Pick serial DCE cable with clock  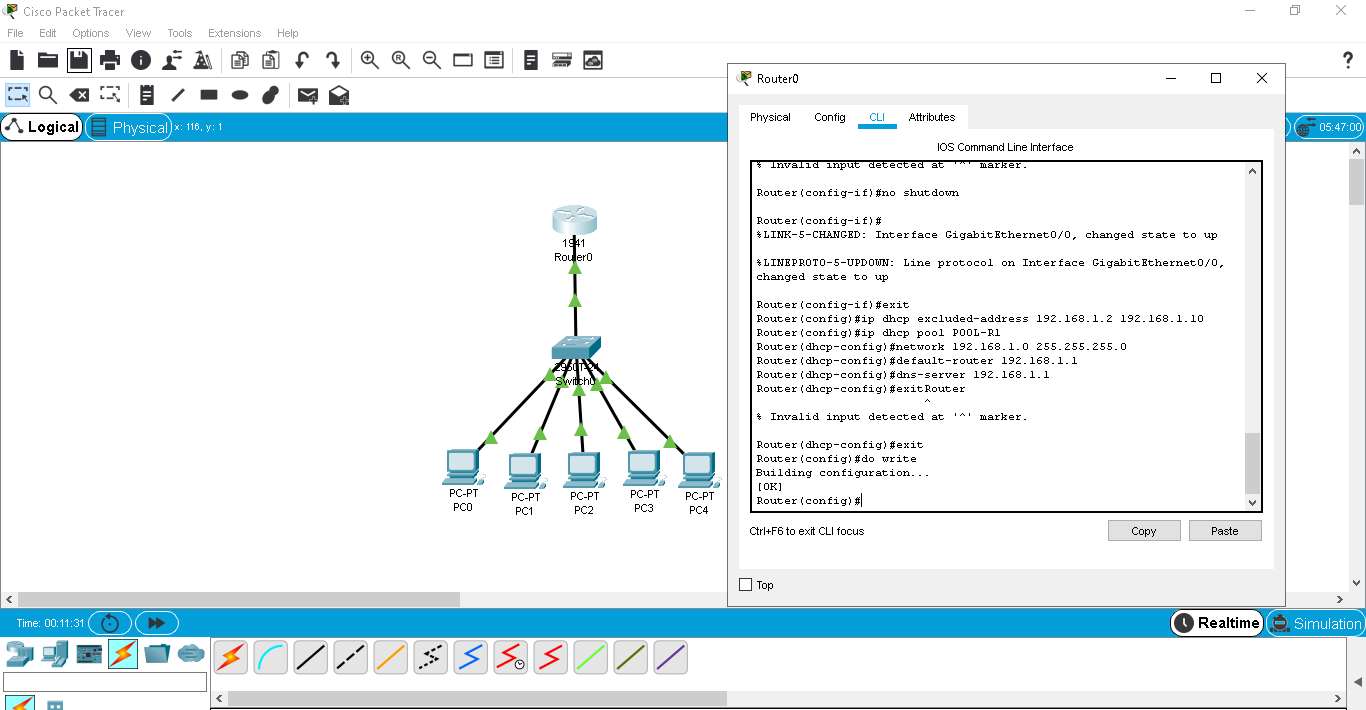tap(511, 657)
